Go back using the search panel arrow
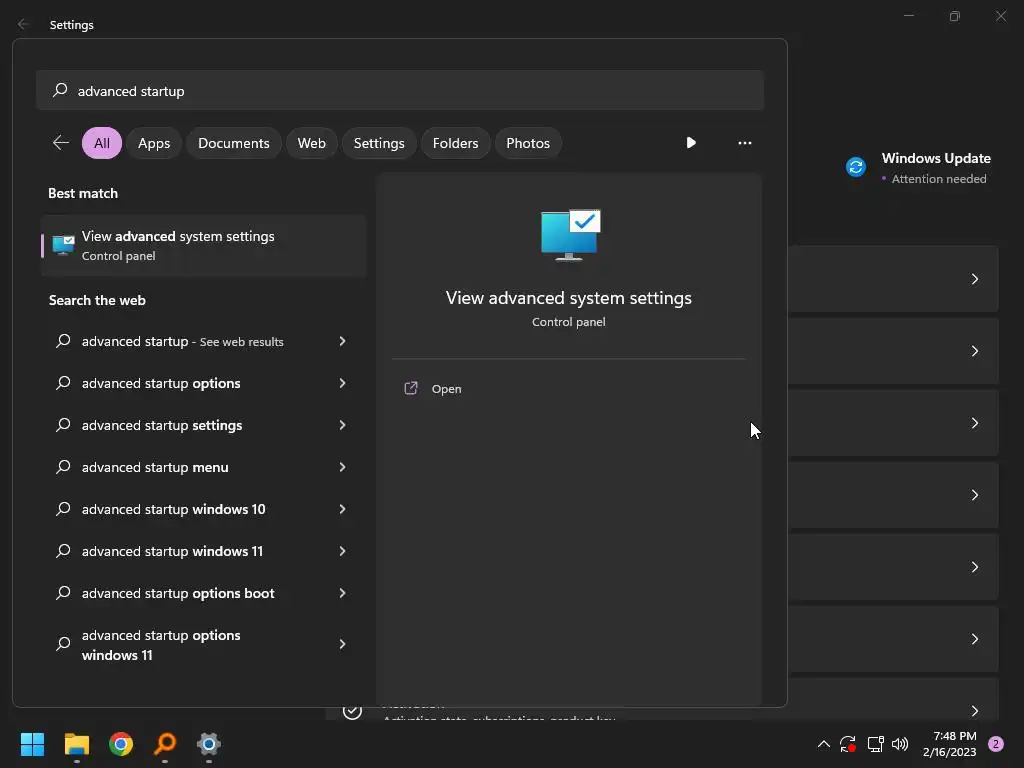Image resolution: width=1024 pixels, height=768 pixels. (61, 142)
